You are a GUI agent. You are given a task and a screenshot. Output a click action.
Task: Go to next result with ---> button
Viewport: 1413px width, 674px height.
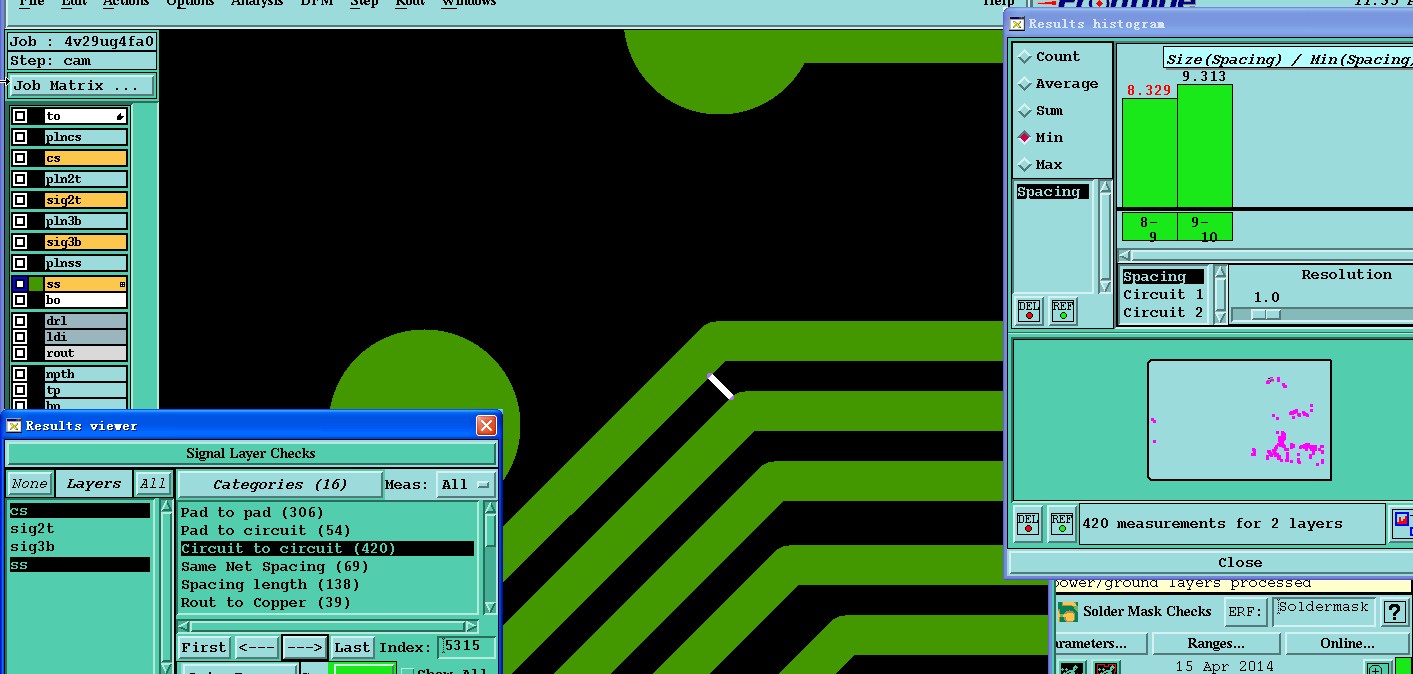[304, 648]
